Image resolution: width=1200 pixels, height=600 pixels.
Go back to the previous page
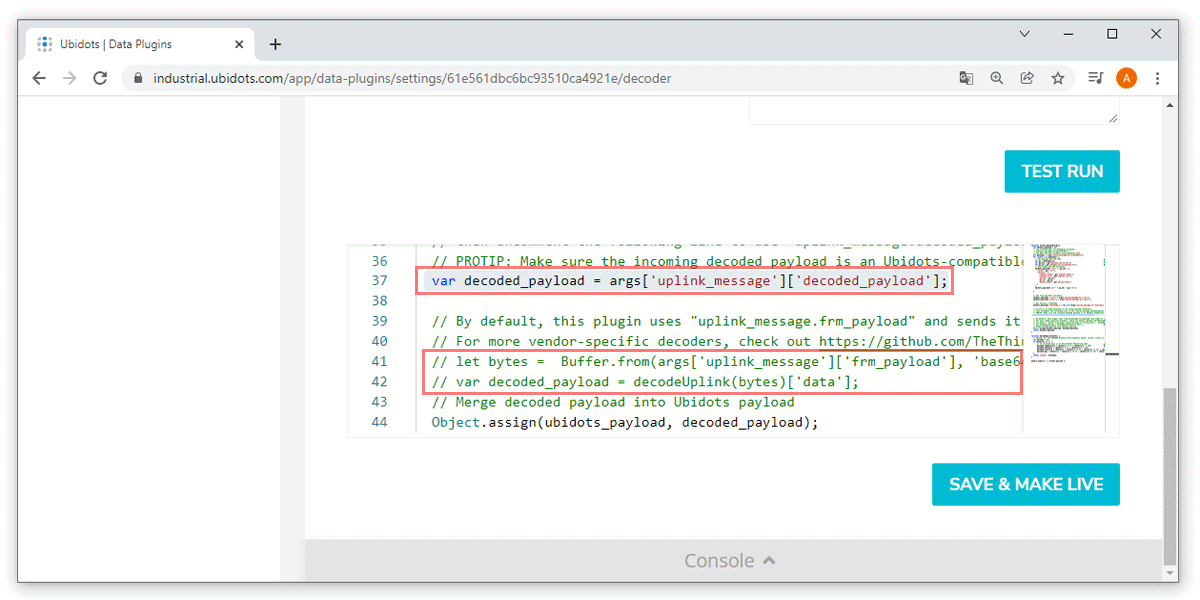39,78
